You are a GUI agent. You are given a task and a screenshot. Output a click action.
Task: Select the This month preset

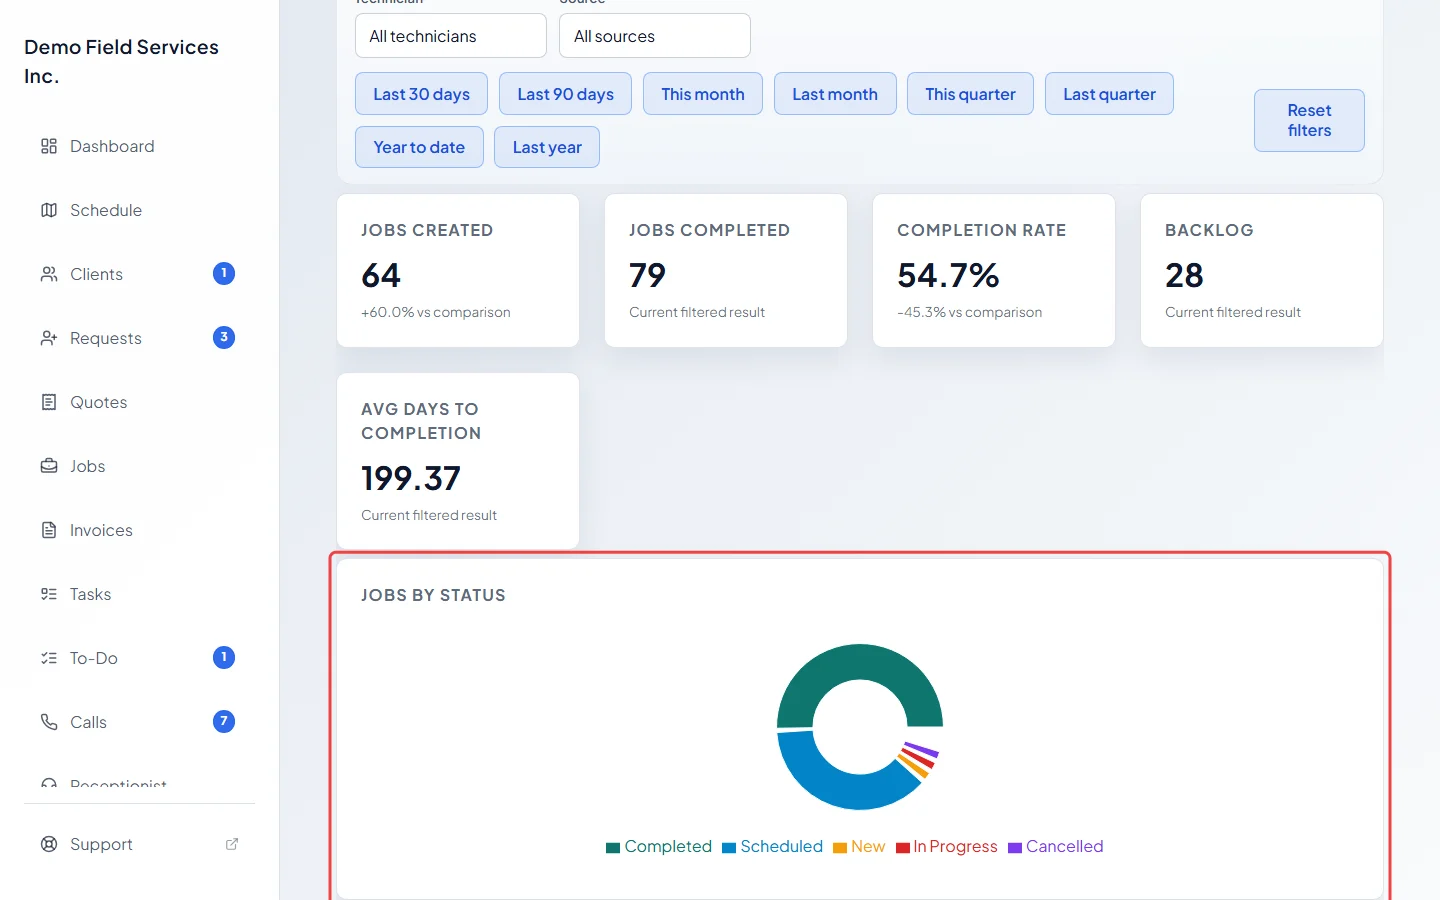coord(703,94)
